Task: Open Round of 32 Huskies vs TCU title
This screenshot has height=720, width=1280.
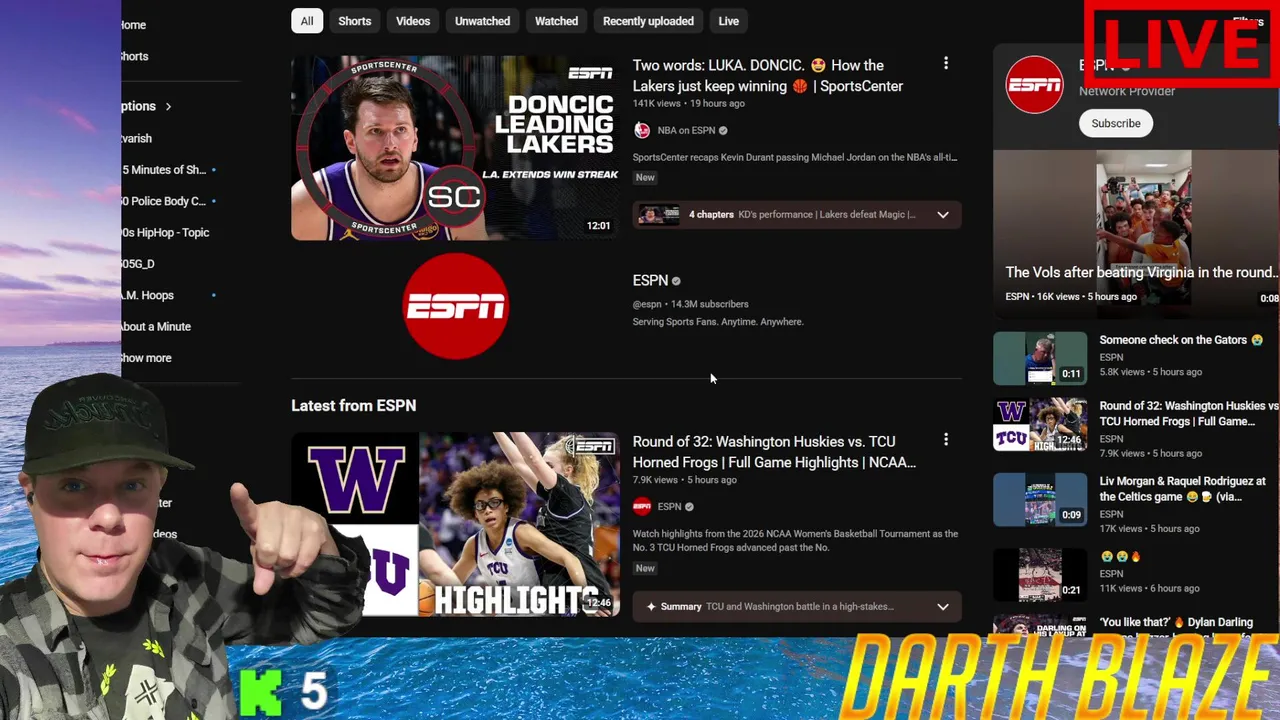Action: (774, 452)
